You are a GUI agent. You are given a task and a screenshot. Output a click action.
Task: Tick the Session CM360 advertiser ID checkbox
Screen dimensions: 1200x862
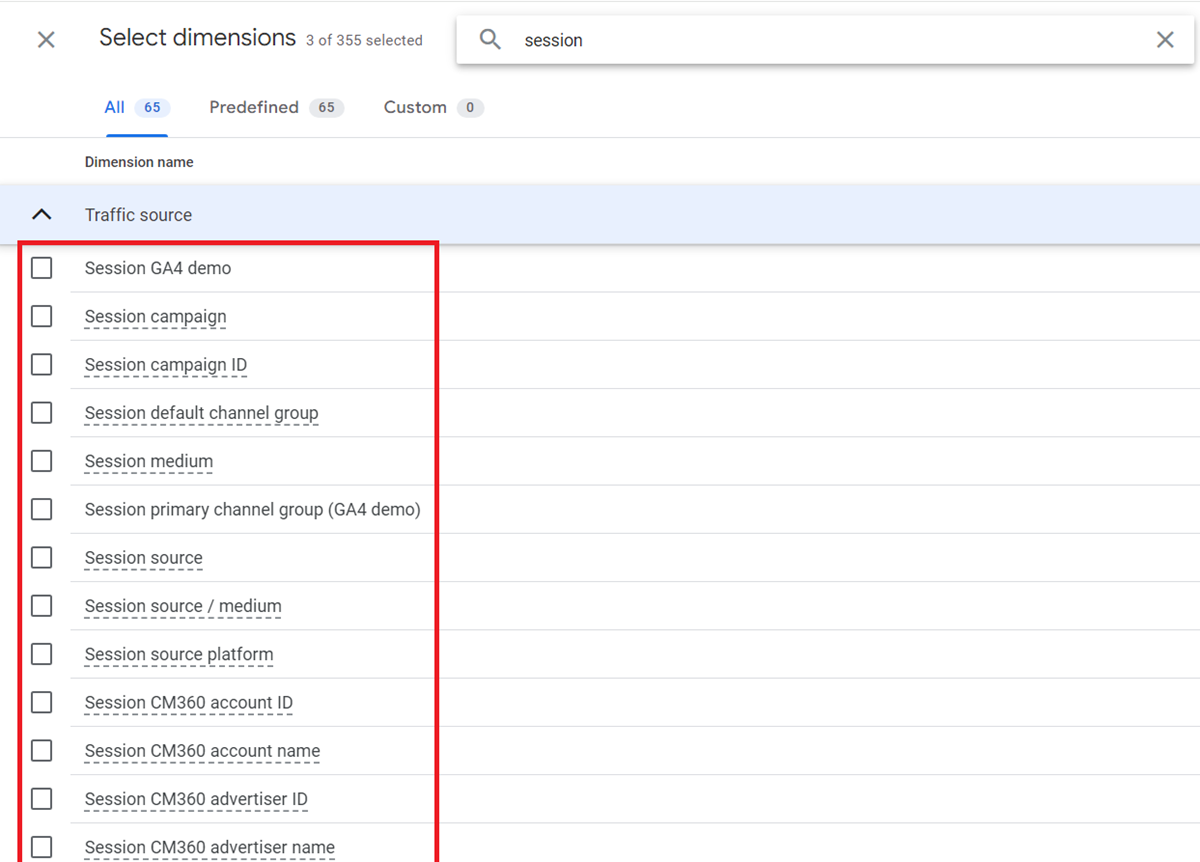point(41,799)
